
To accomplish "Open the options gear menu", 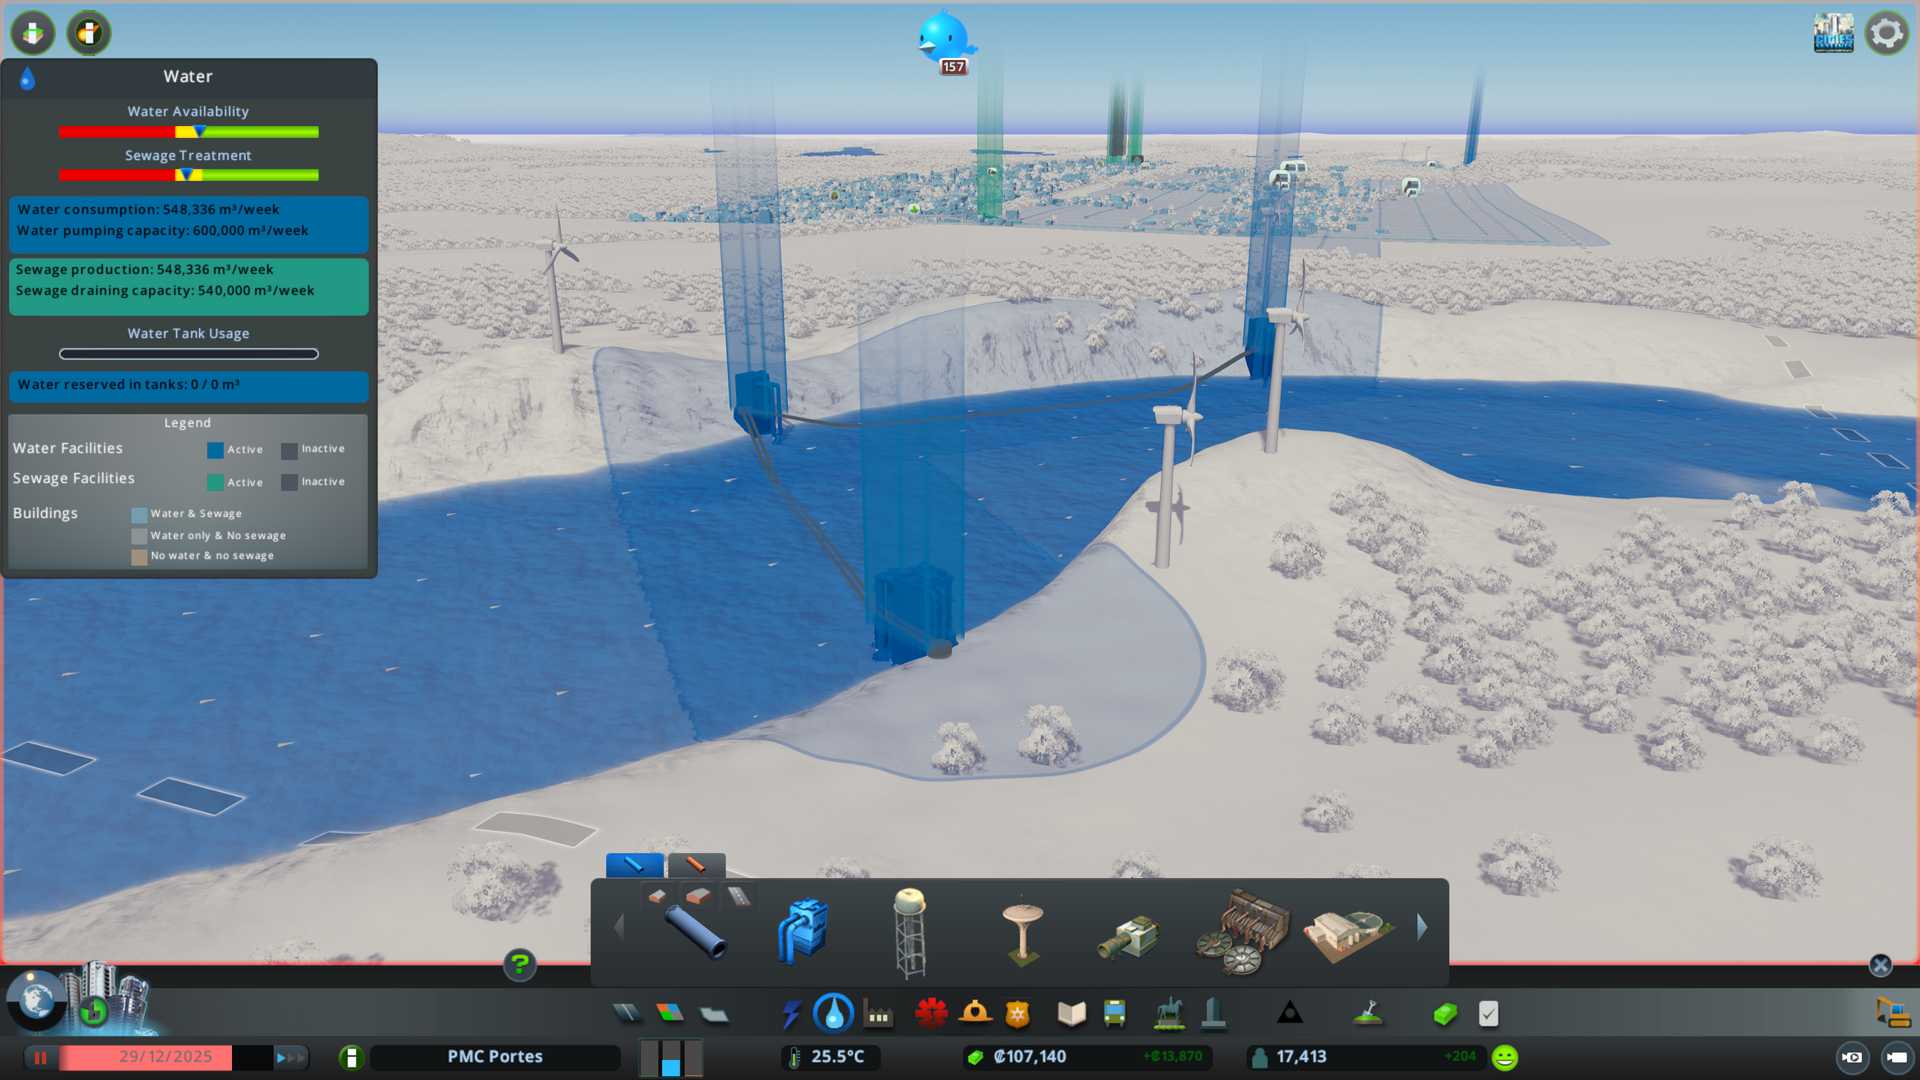I will 1886,33.
